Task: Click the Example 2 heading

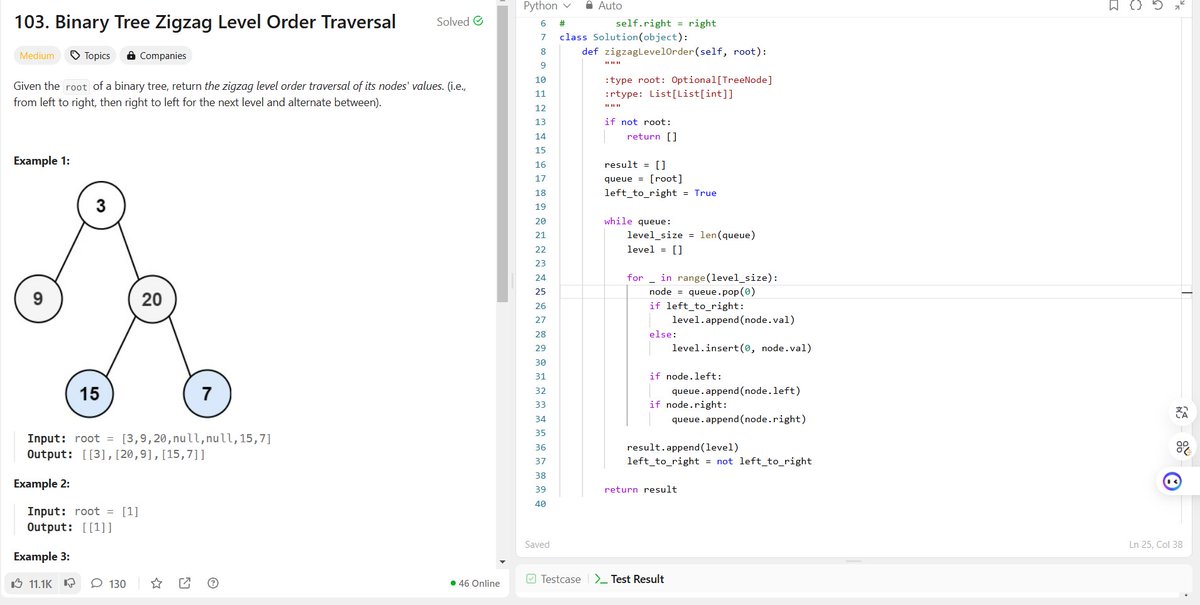Action: point(42,484)
